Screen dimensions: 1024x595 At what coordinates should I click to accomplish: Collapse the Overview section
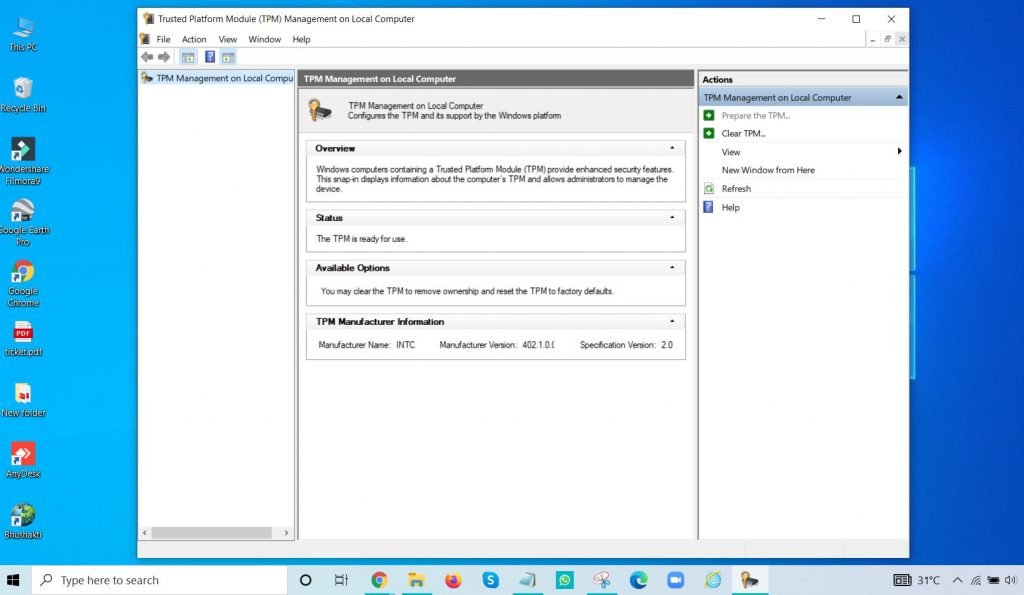tap(672, 148)
